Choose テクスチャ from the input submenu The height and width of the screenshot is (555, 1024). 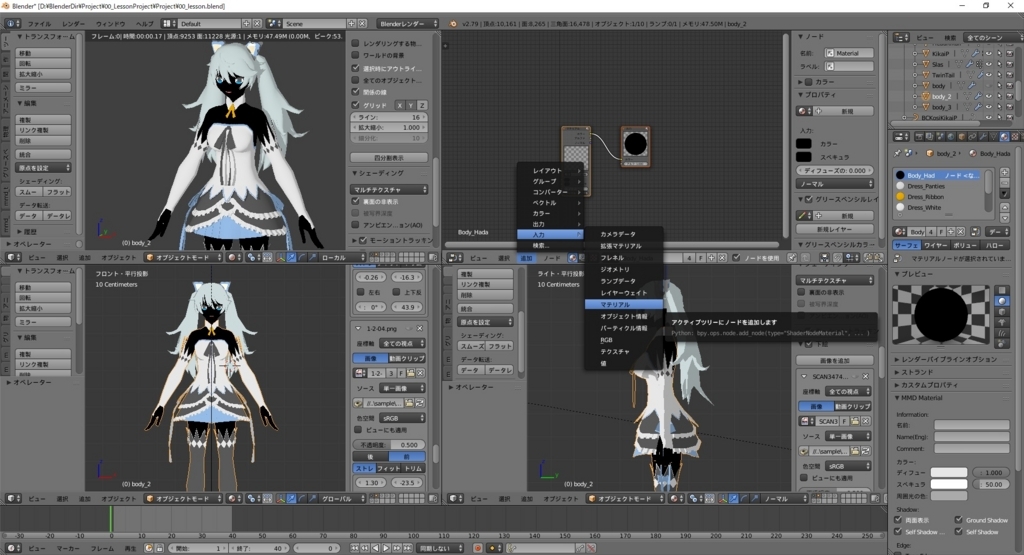pyautogui.click(x=624, y=352)
